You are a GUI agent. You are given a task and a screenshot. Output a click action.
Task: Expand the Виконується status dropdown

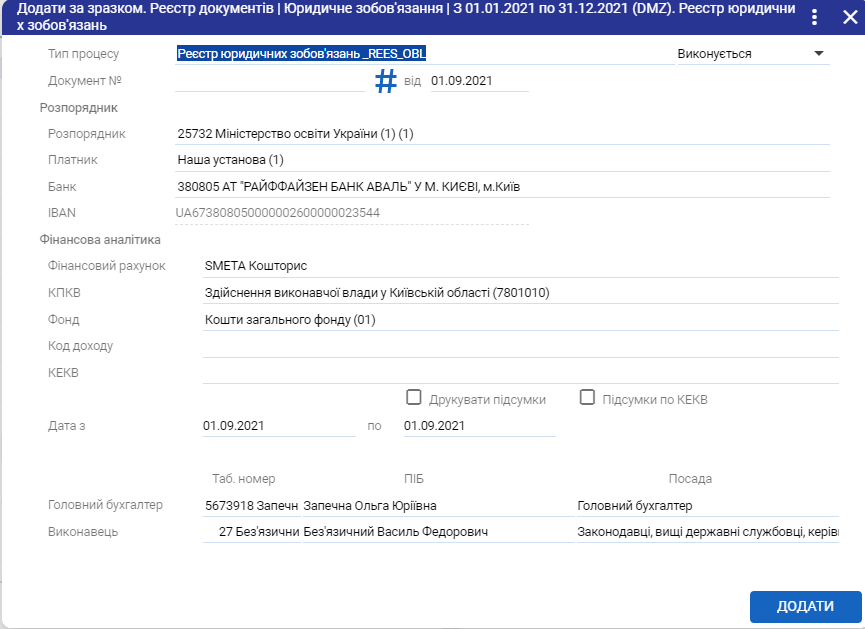click(x=818, y=54)
